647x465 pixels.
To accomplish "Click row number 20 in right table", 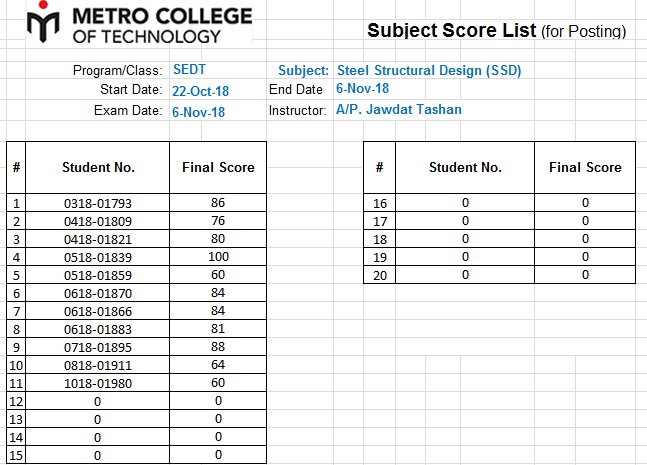I will [x=380, y=275].
